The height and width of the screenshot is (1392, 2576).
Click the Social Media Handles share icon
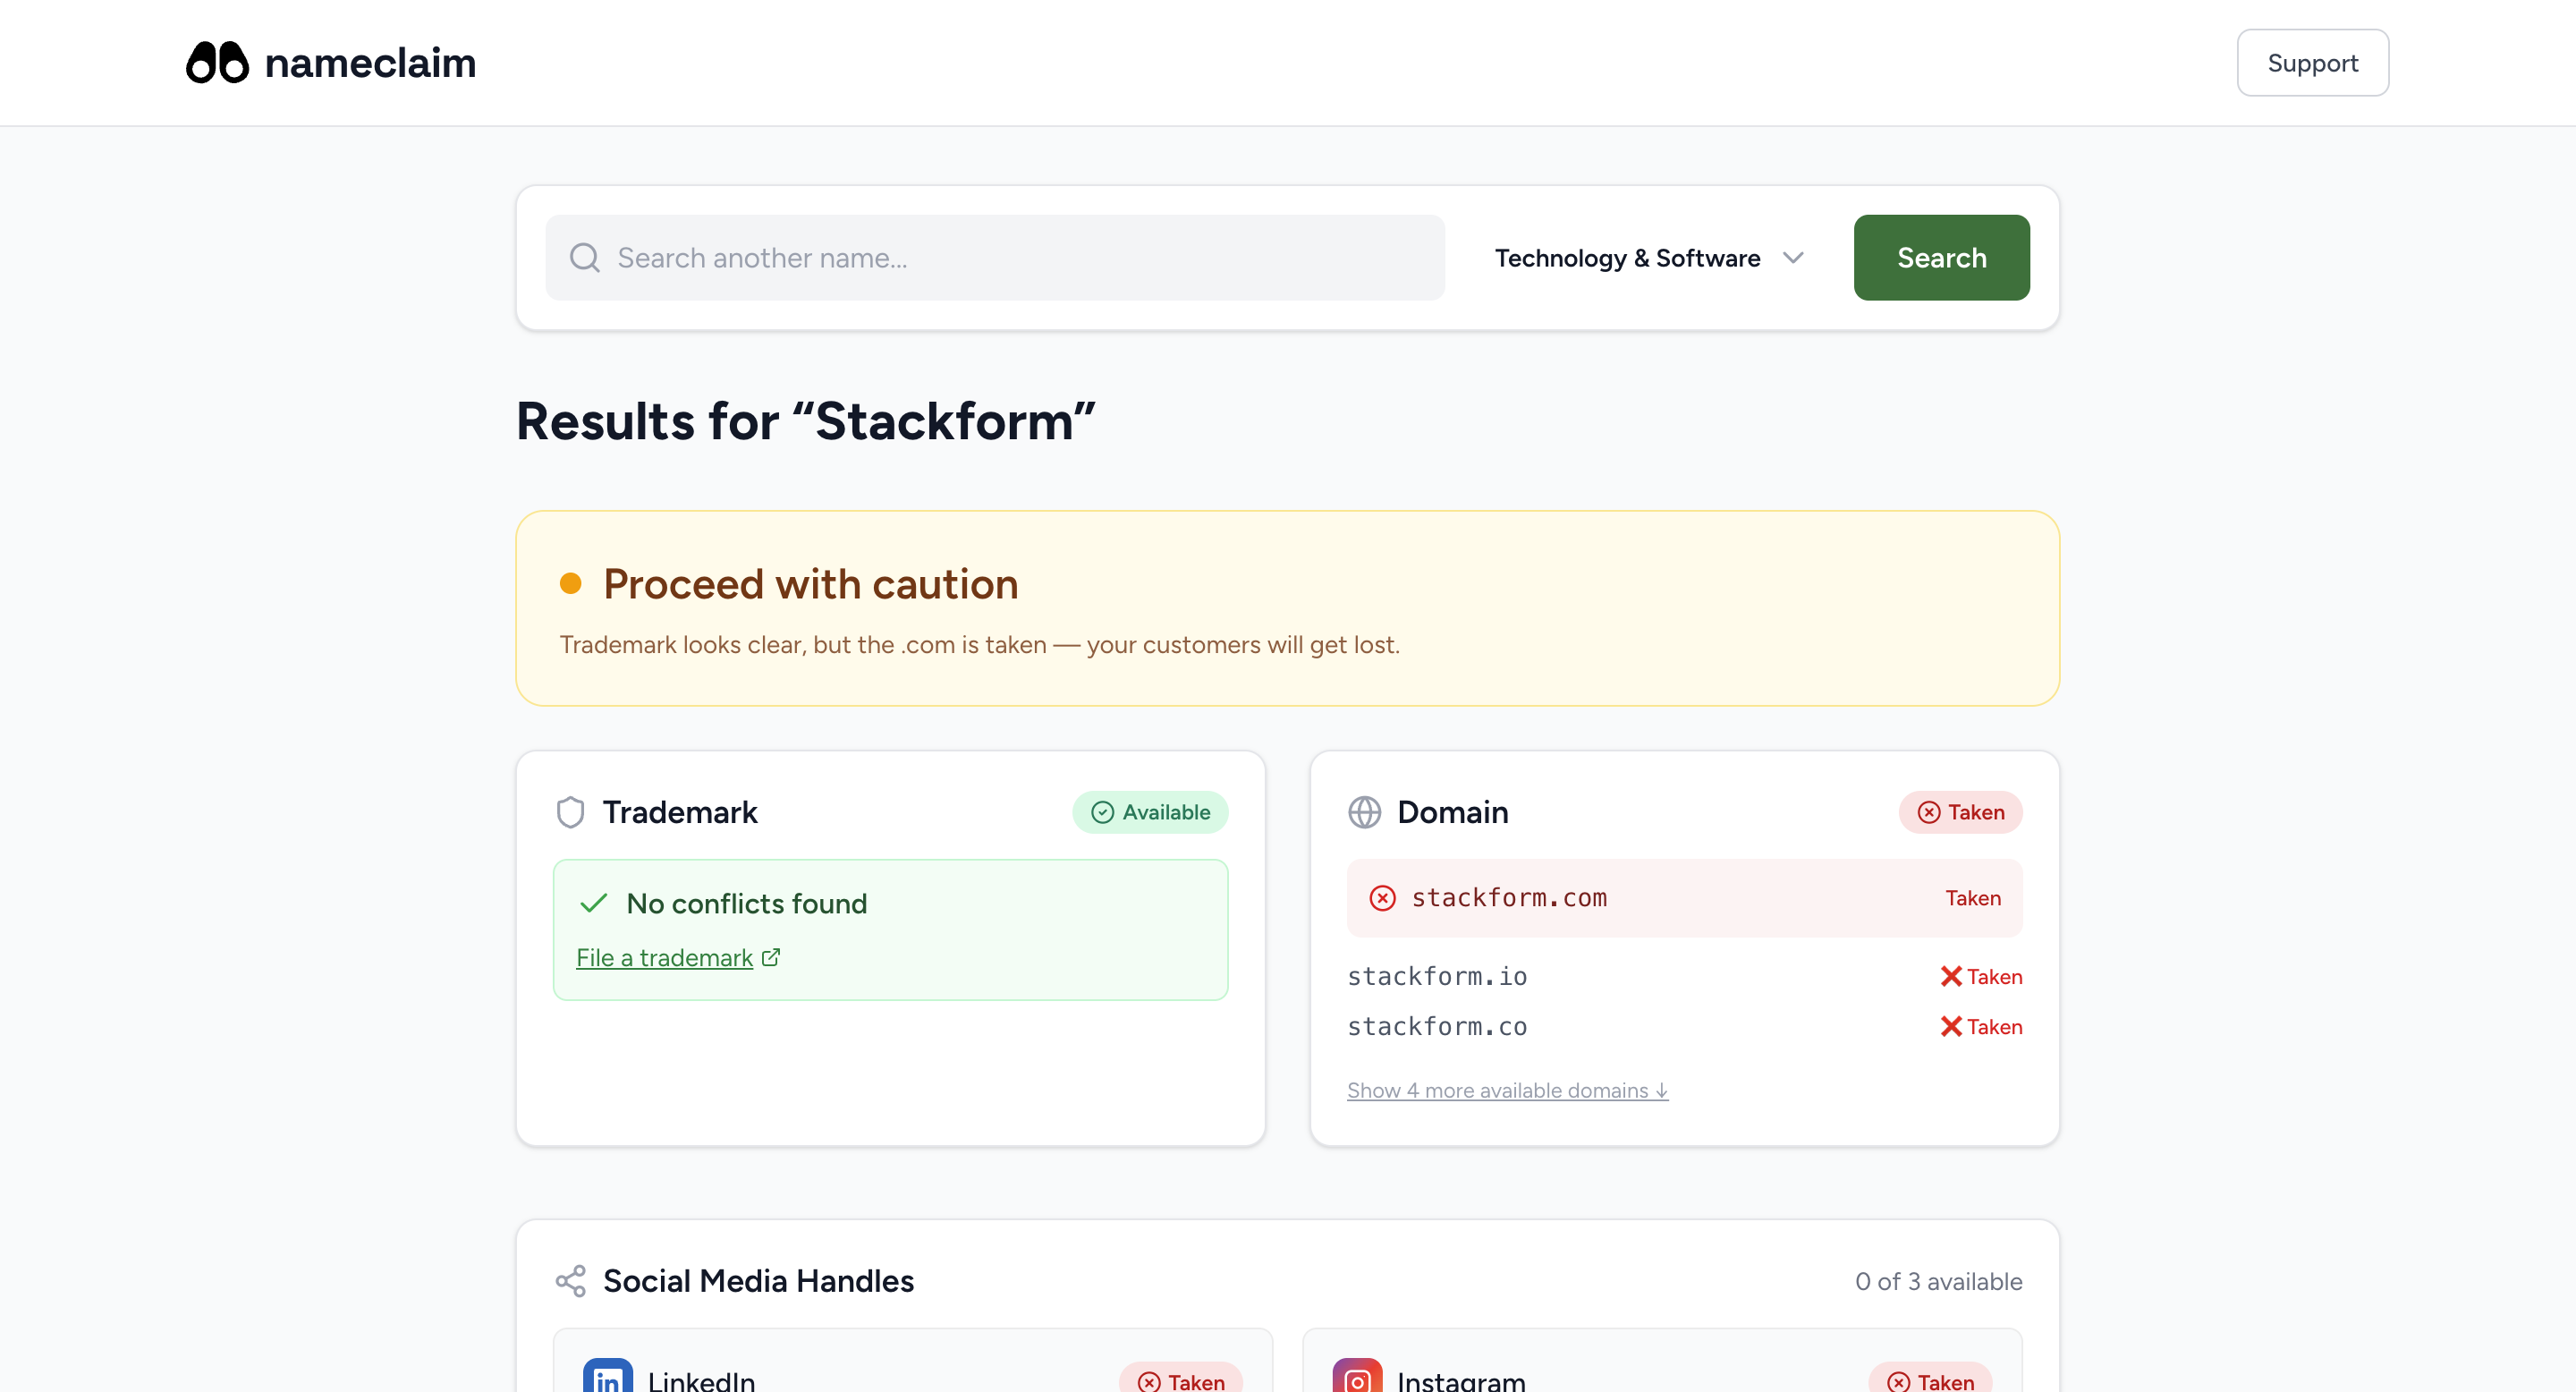[570, 1281]
